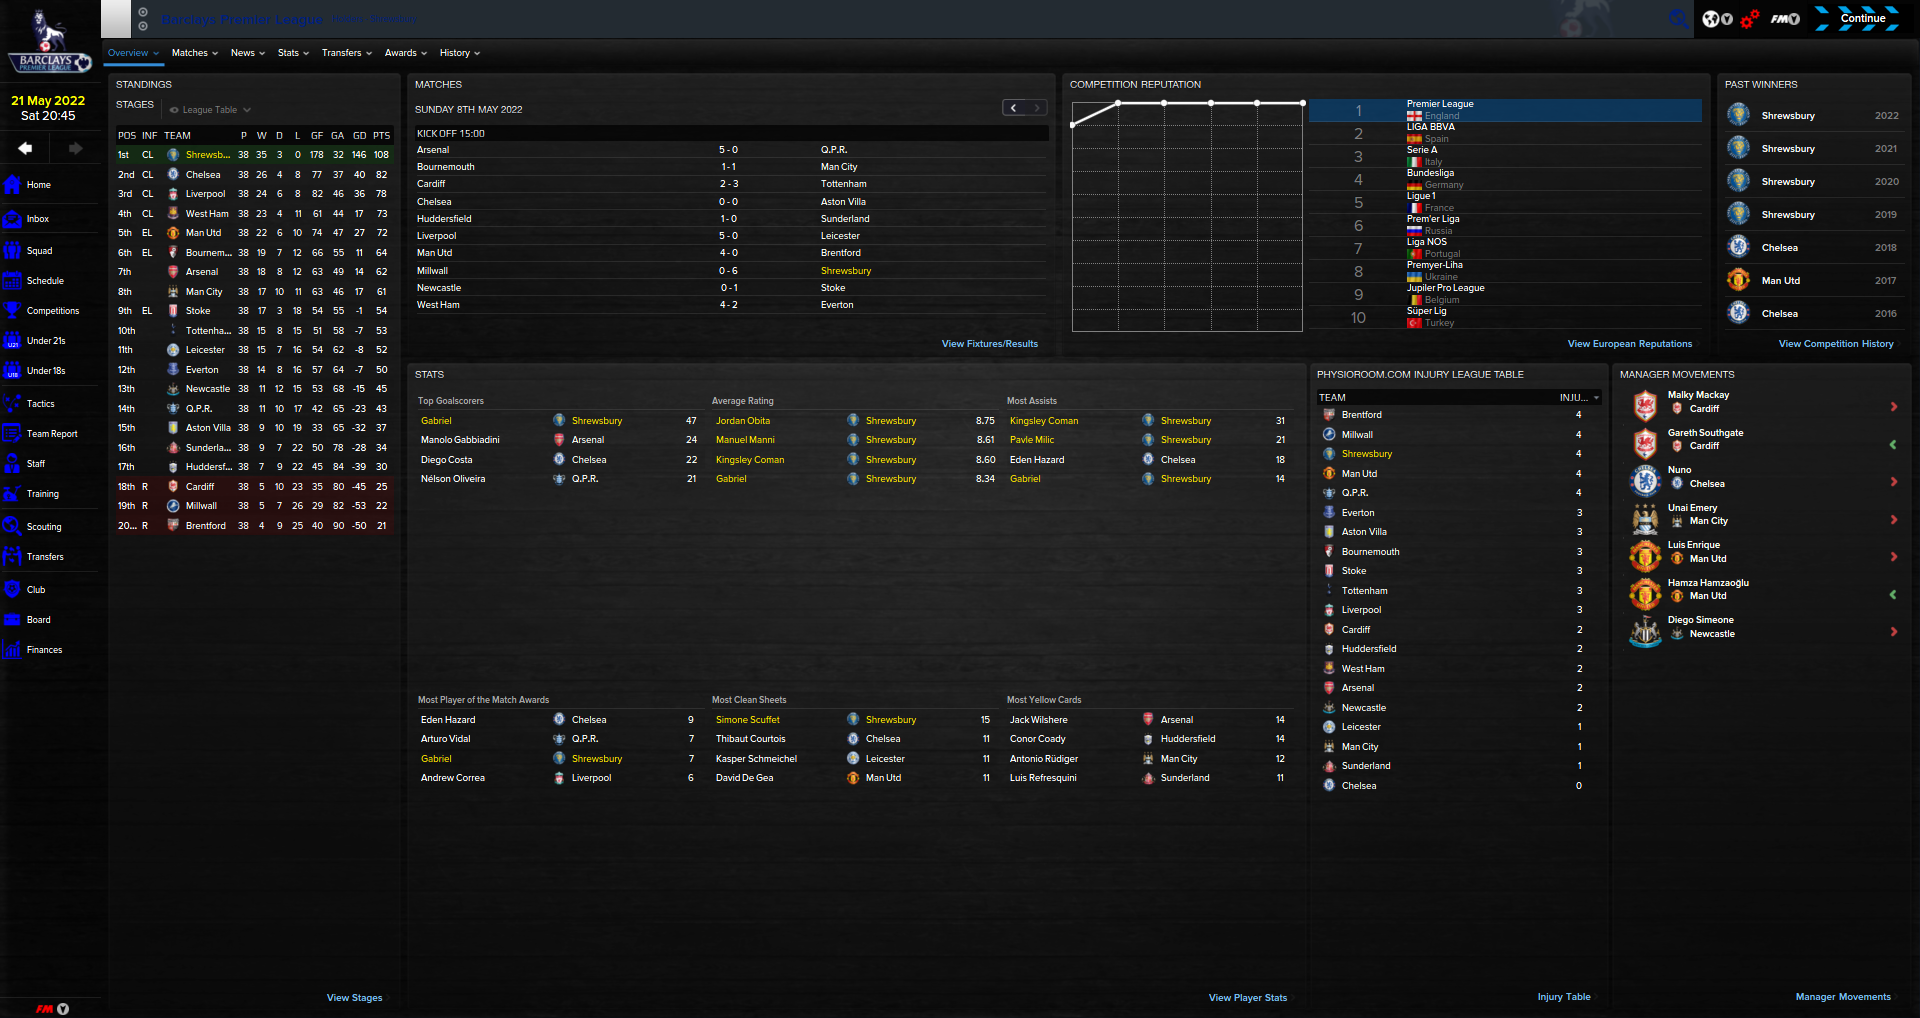Select Premier League reputation row

[1505, 110]
